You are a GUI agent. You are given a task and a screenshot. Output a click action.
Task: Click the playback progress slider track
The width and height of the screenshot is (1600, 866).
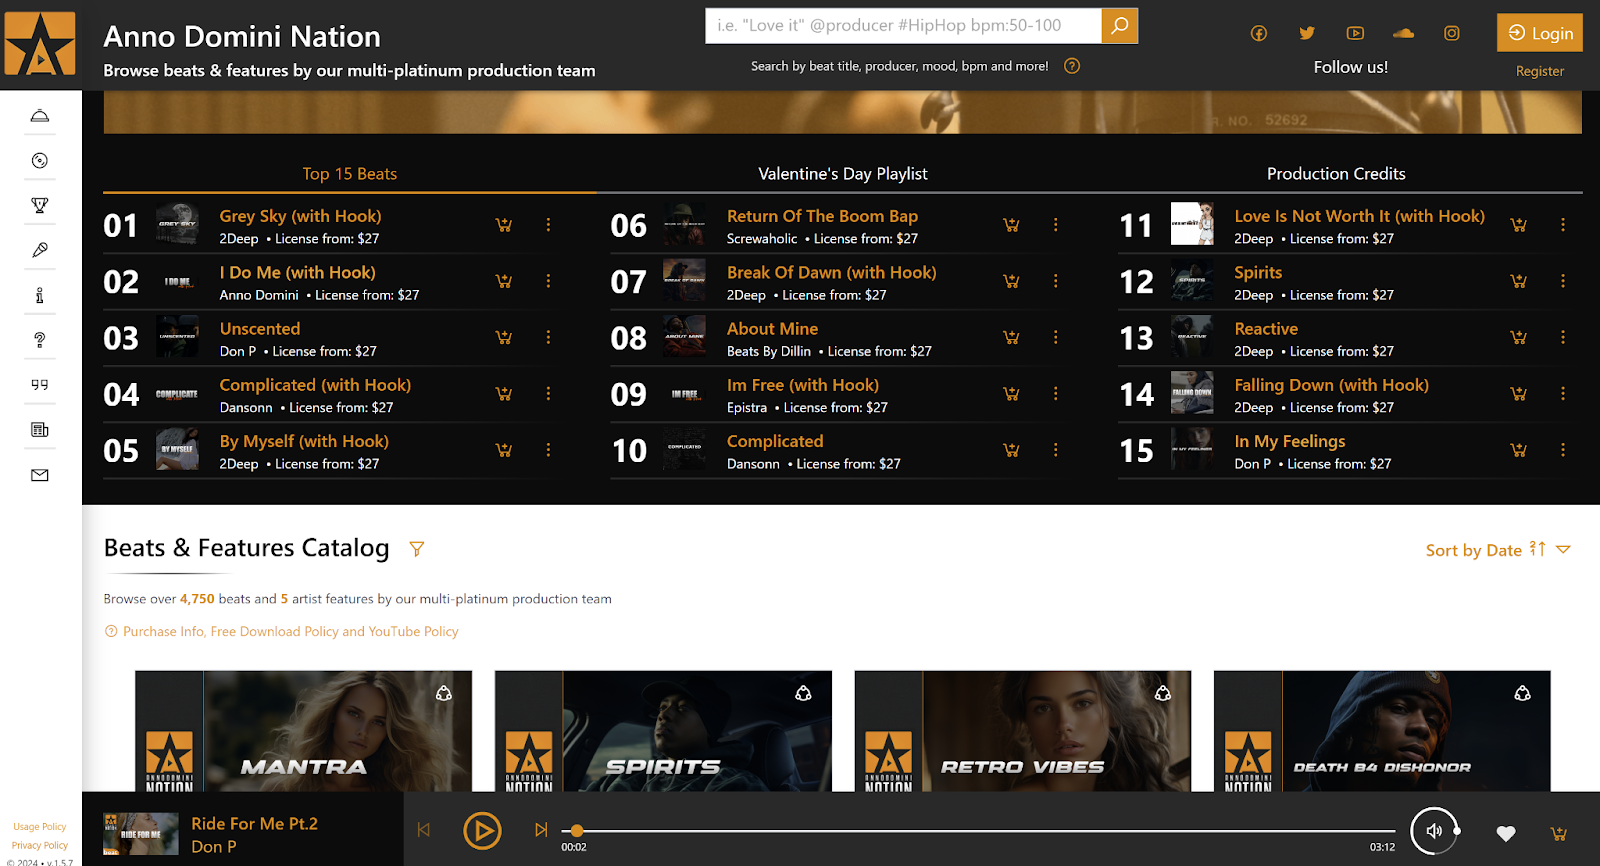979,831
